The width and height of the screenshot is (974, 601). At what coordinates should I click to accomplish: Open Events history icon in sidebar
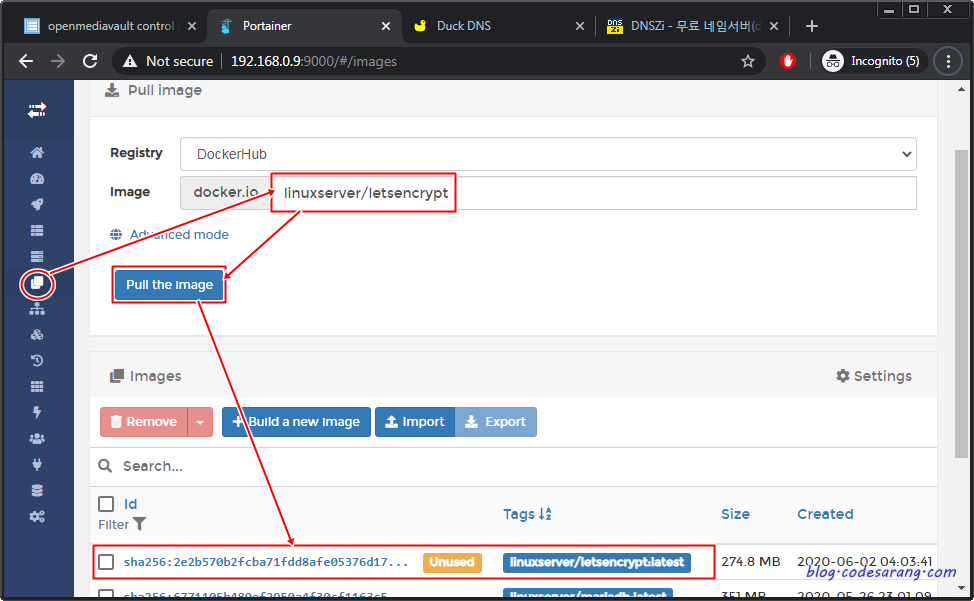pyautogui.click(x=37, y=361)
